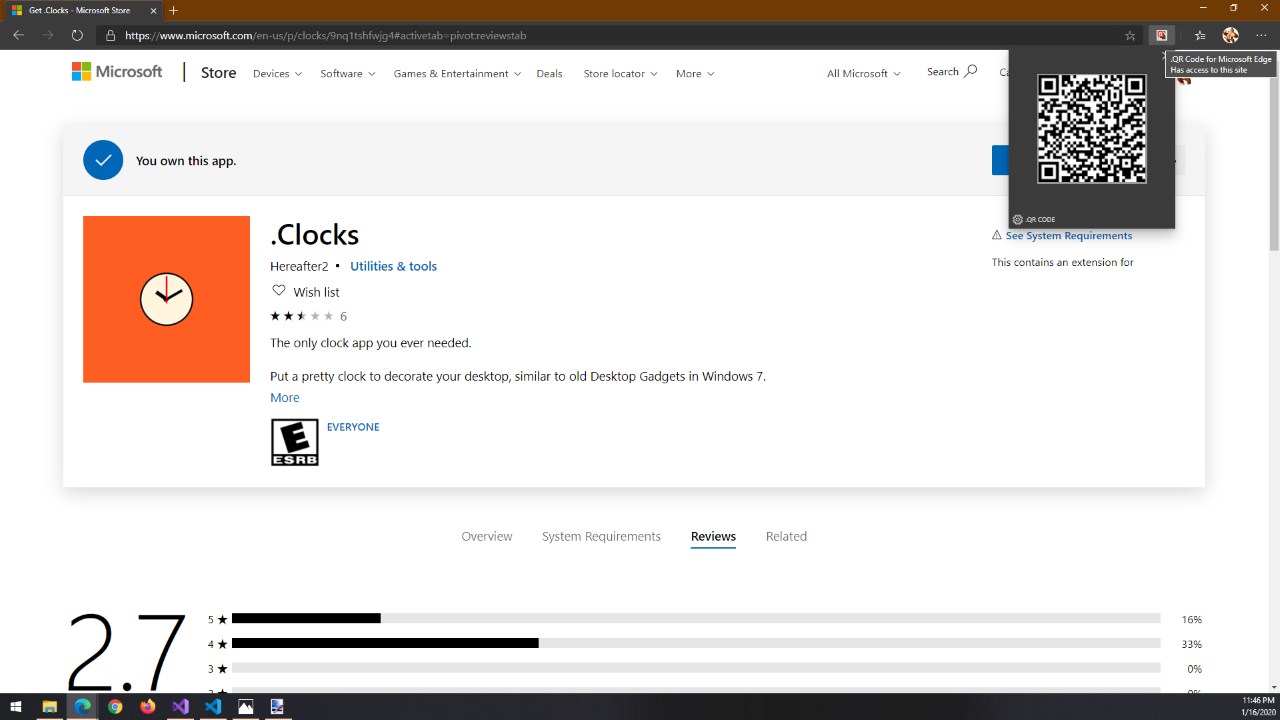Click the More description link

[285, 397]
